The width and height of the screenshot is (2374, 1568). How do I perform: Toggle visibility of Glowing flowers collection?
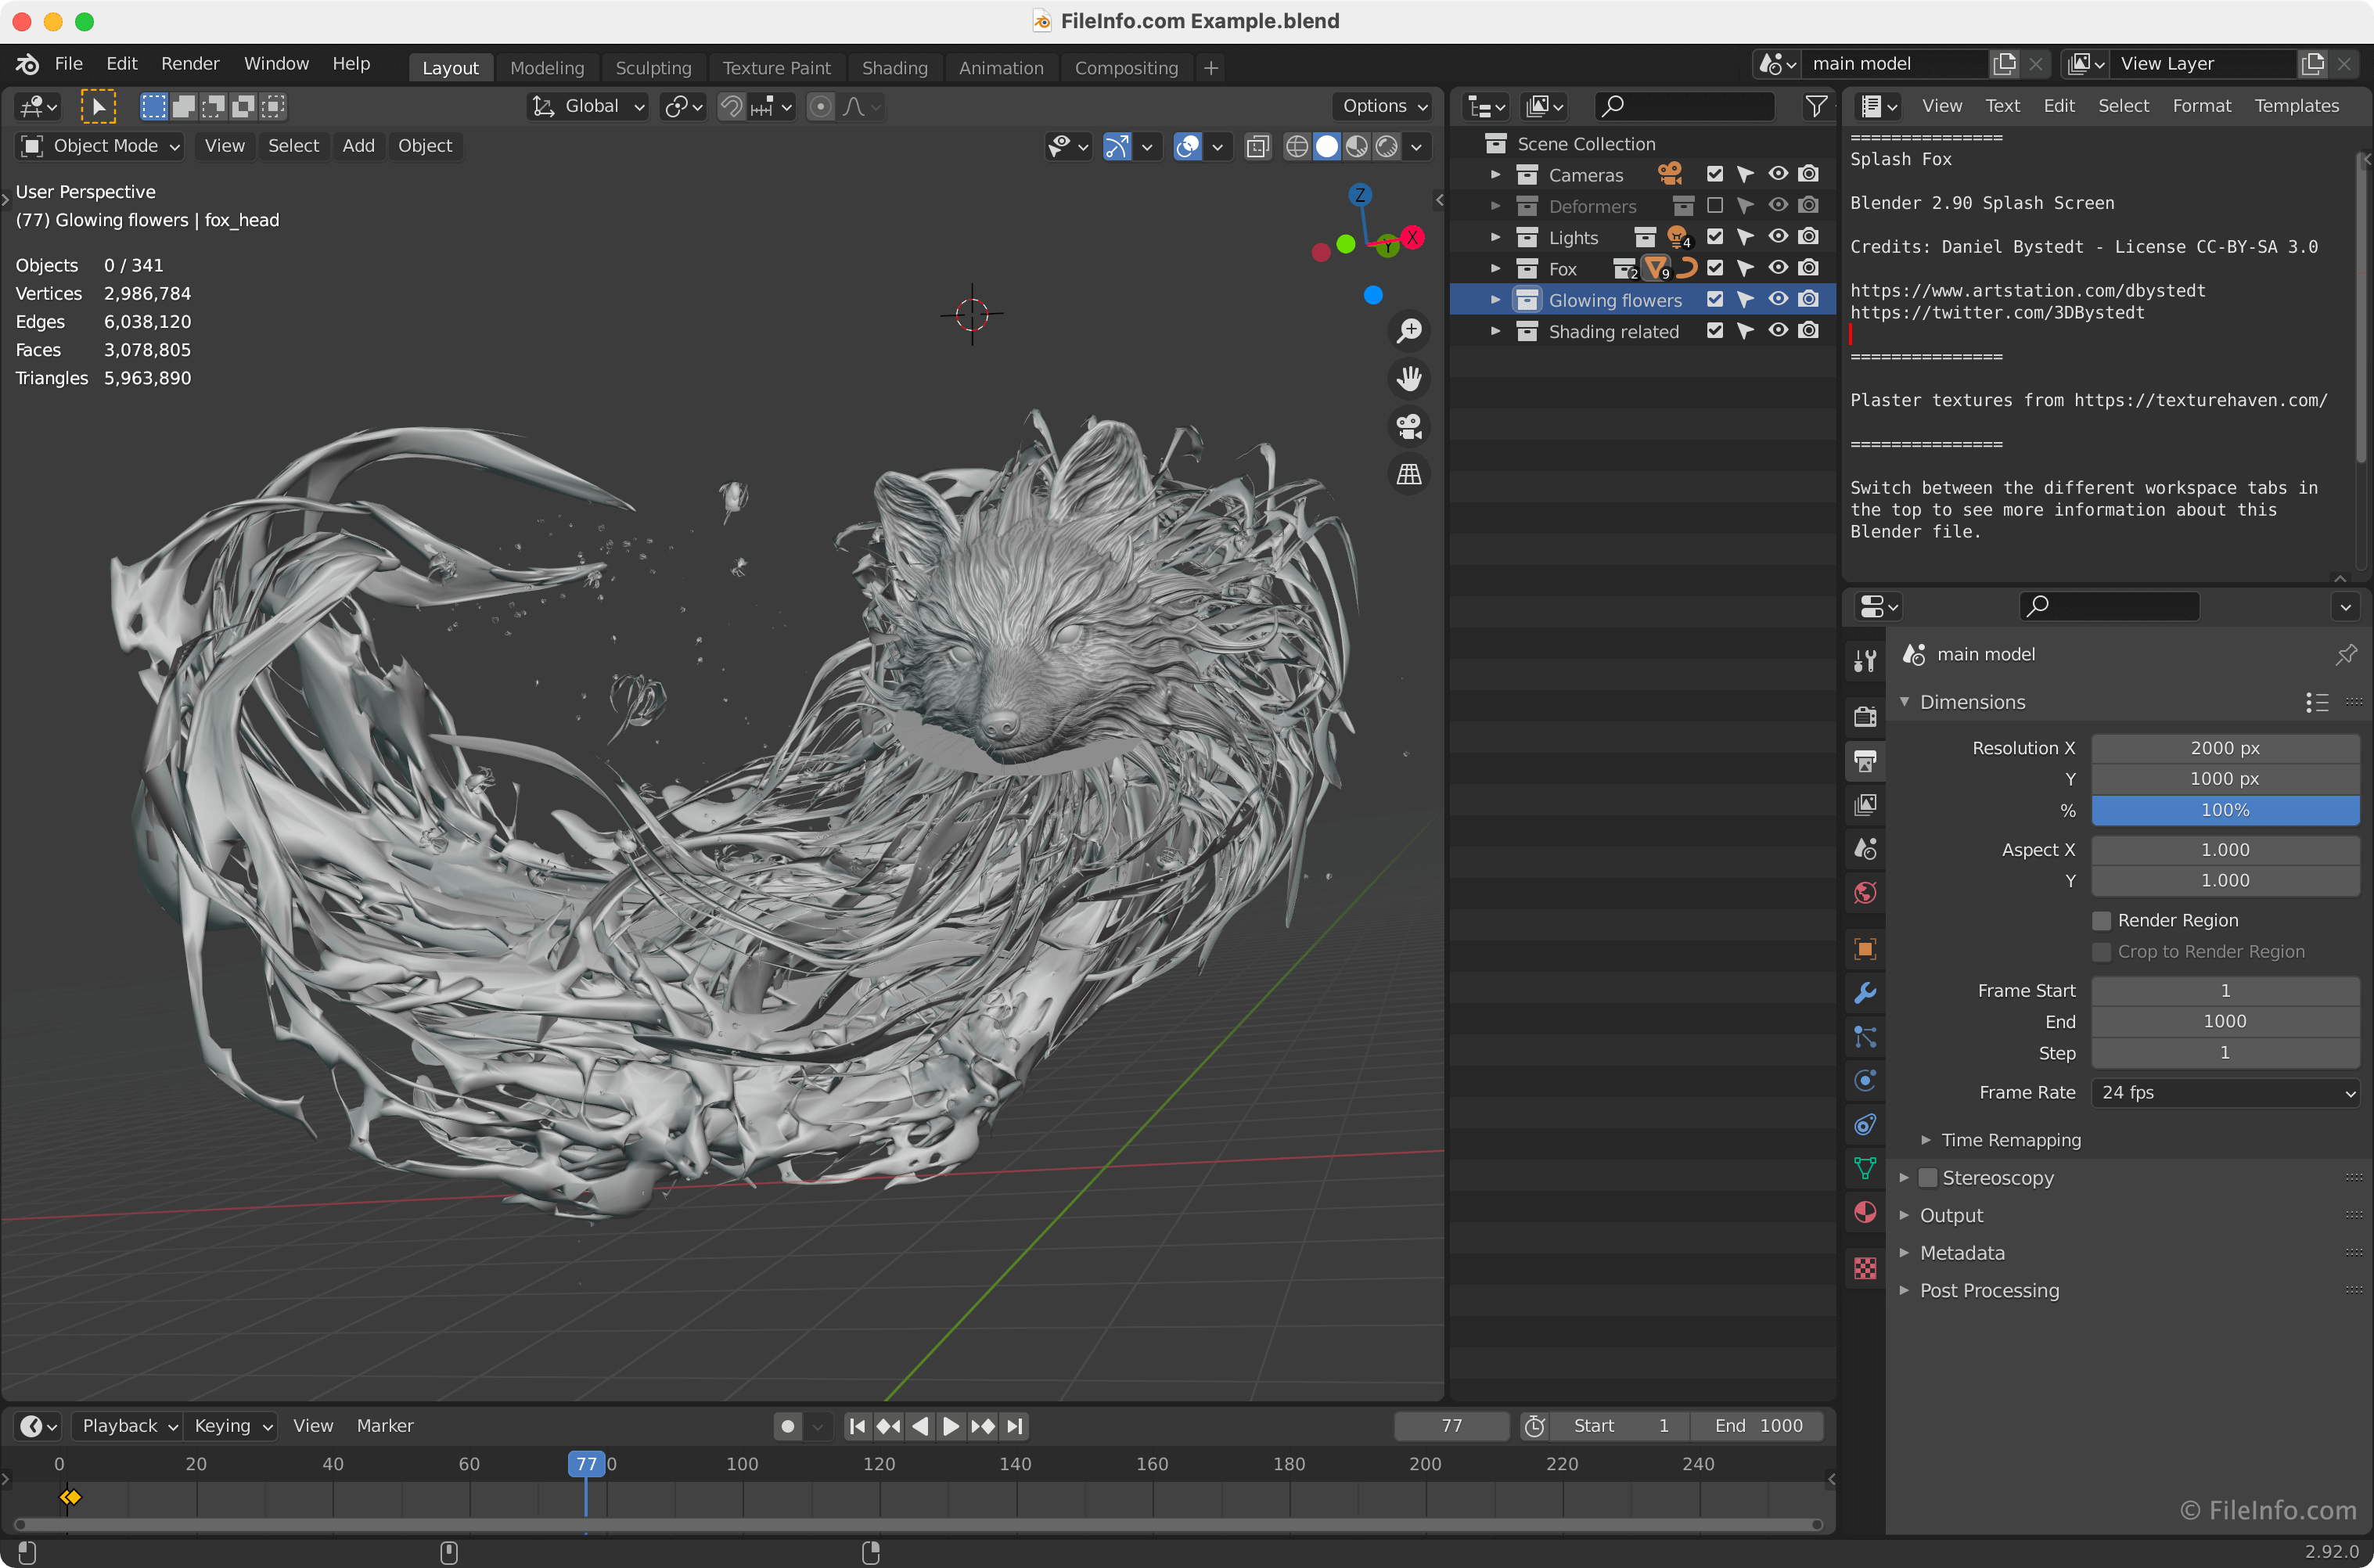1779,299
